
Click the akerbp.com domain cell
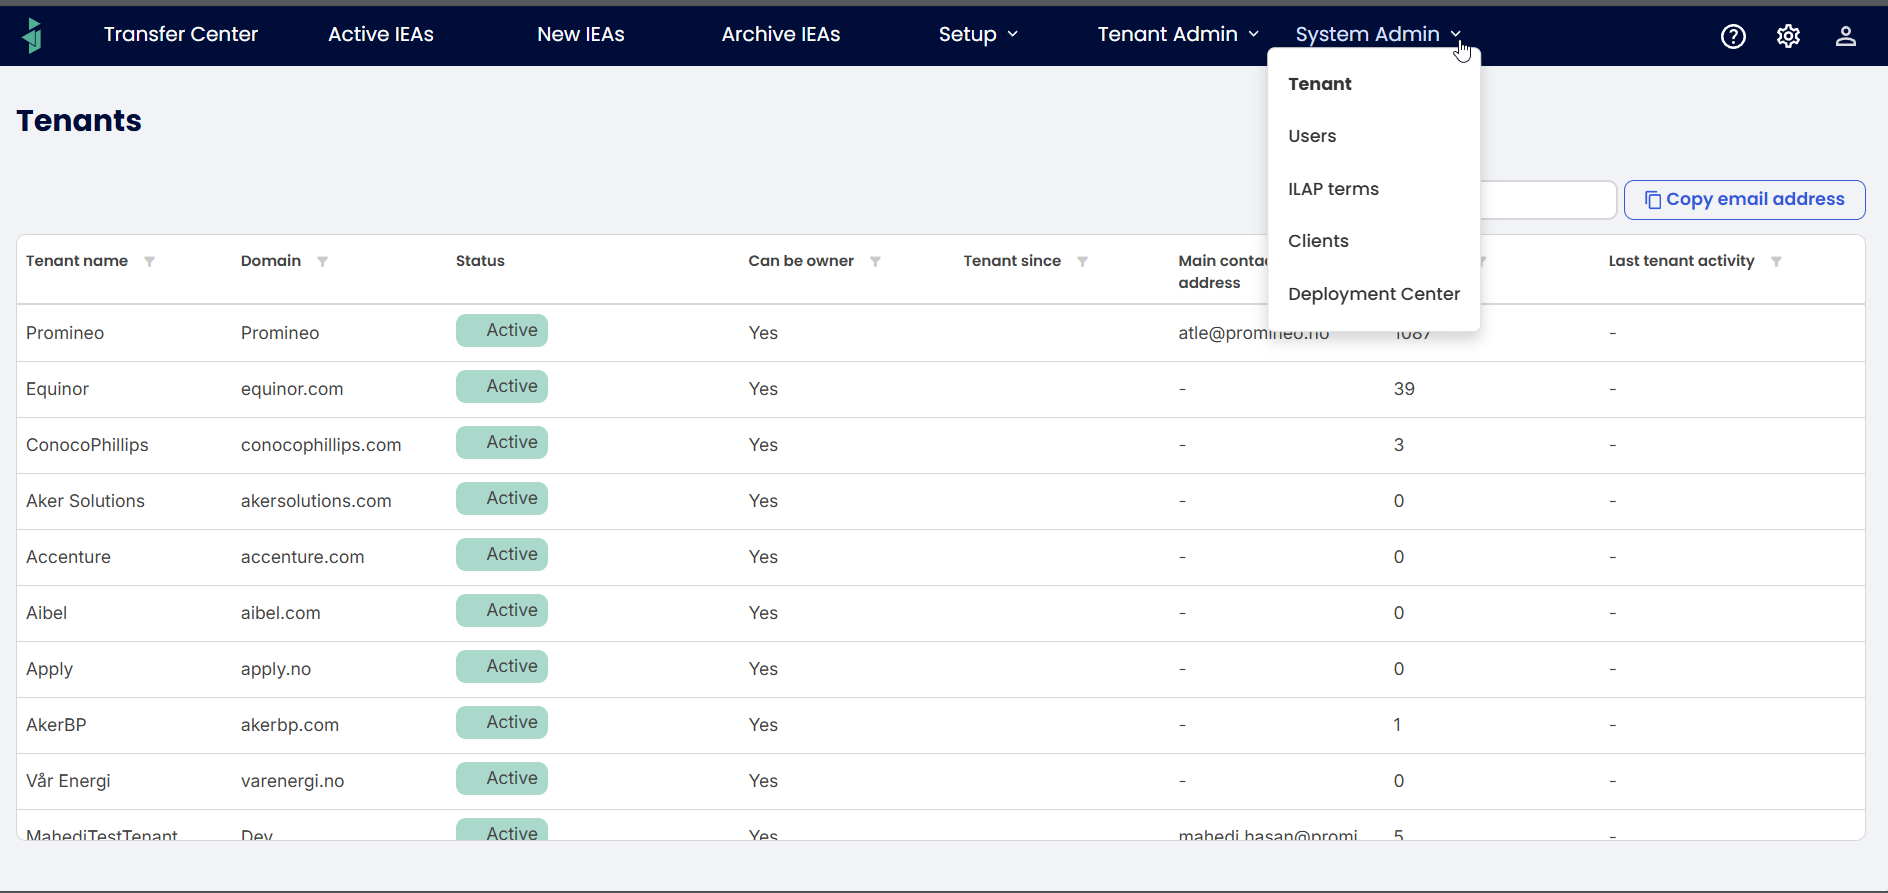pyautogui.click(x=290, y=725)
